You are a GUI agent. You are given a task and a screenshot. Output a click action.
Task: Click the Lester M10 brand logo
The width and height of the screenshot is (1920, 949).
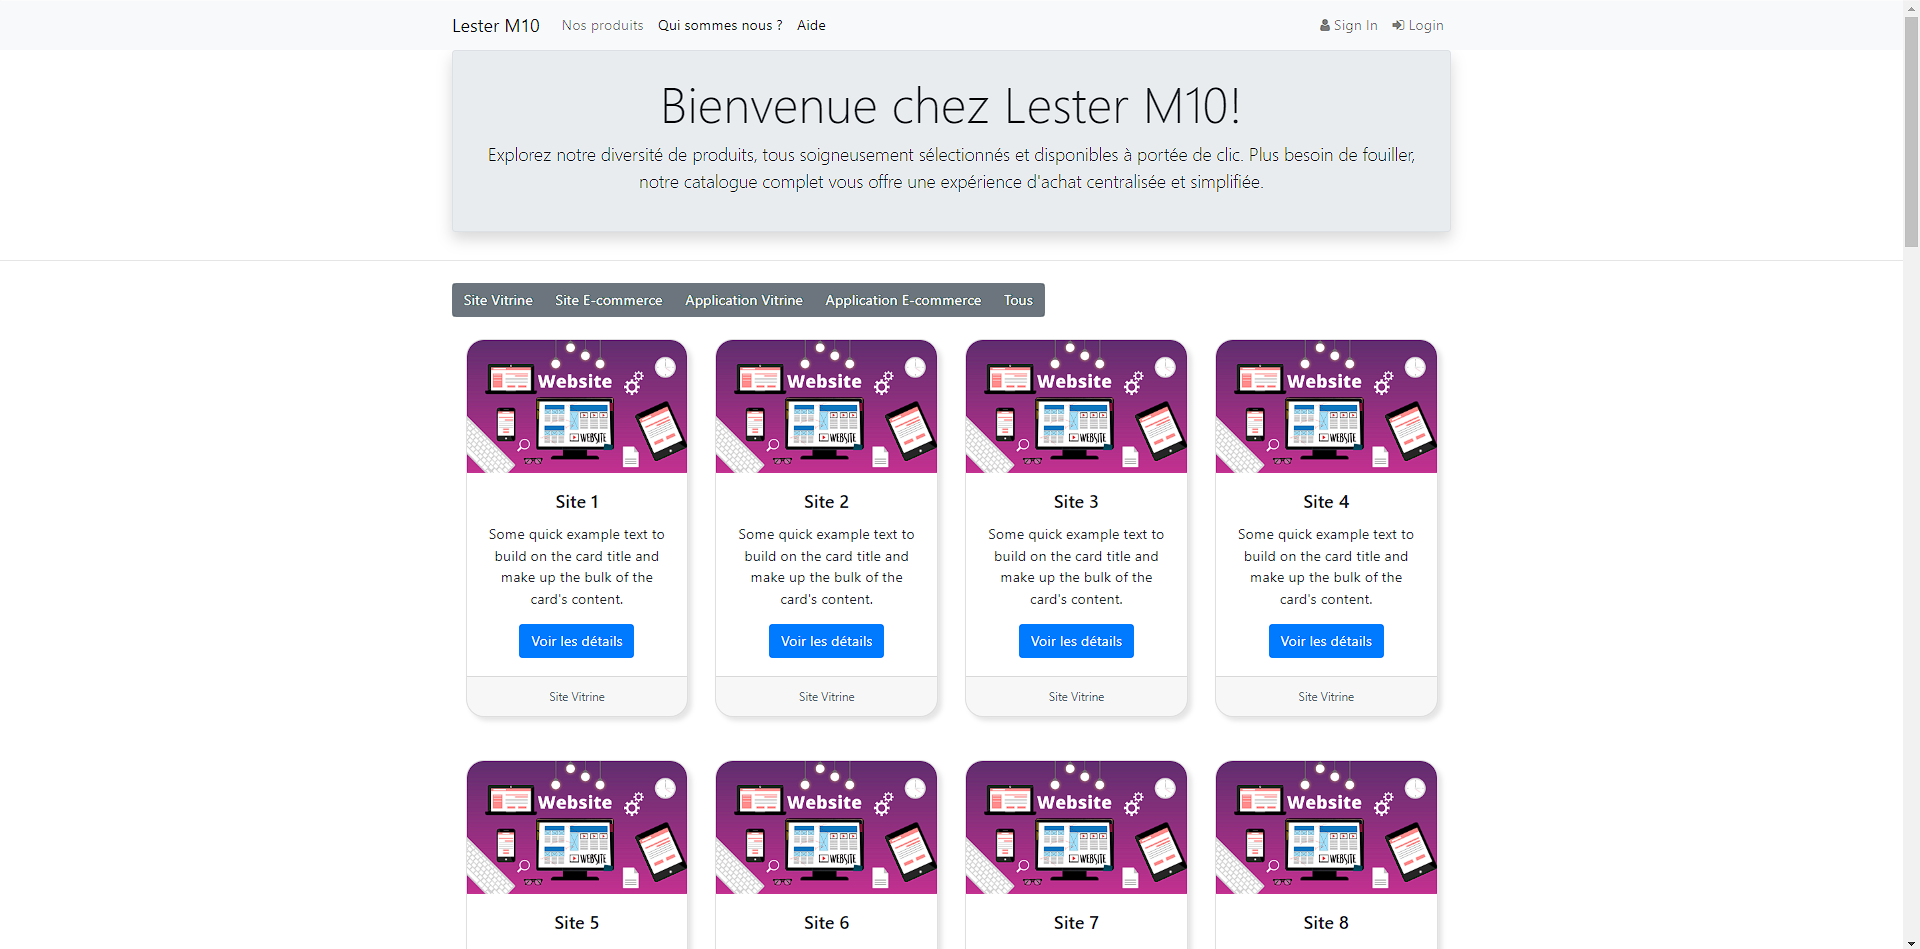[496, 26]
